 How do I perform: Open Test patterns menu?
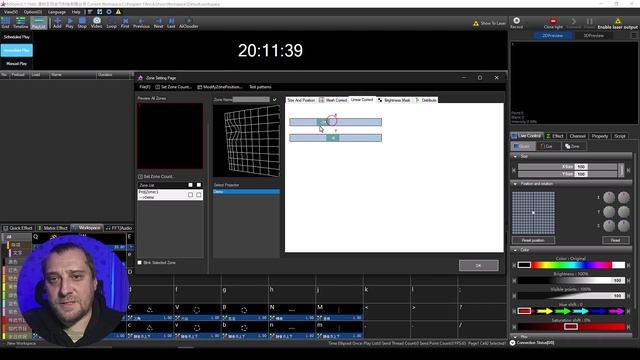pos(260,87)
